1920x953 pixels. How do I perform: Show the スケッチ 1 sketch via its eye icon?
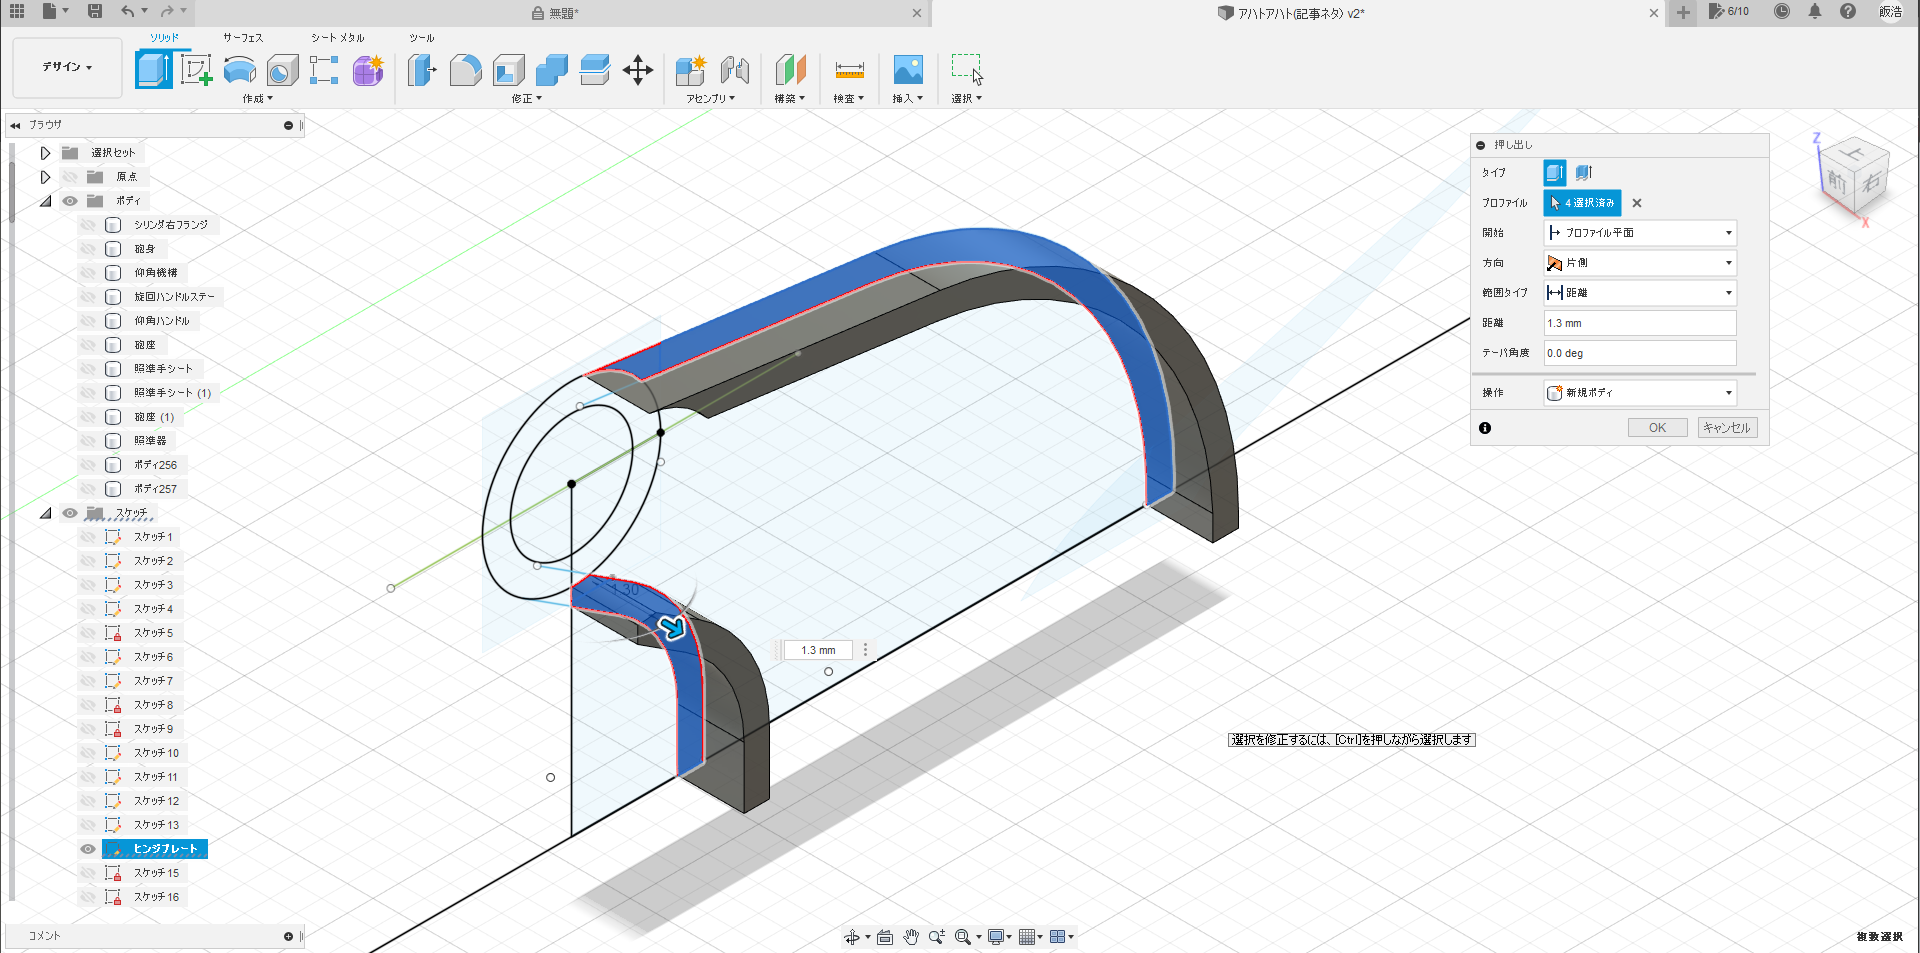pyautogui.click(x=88, y=537)
